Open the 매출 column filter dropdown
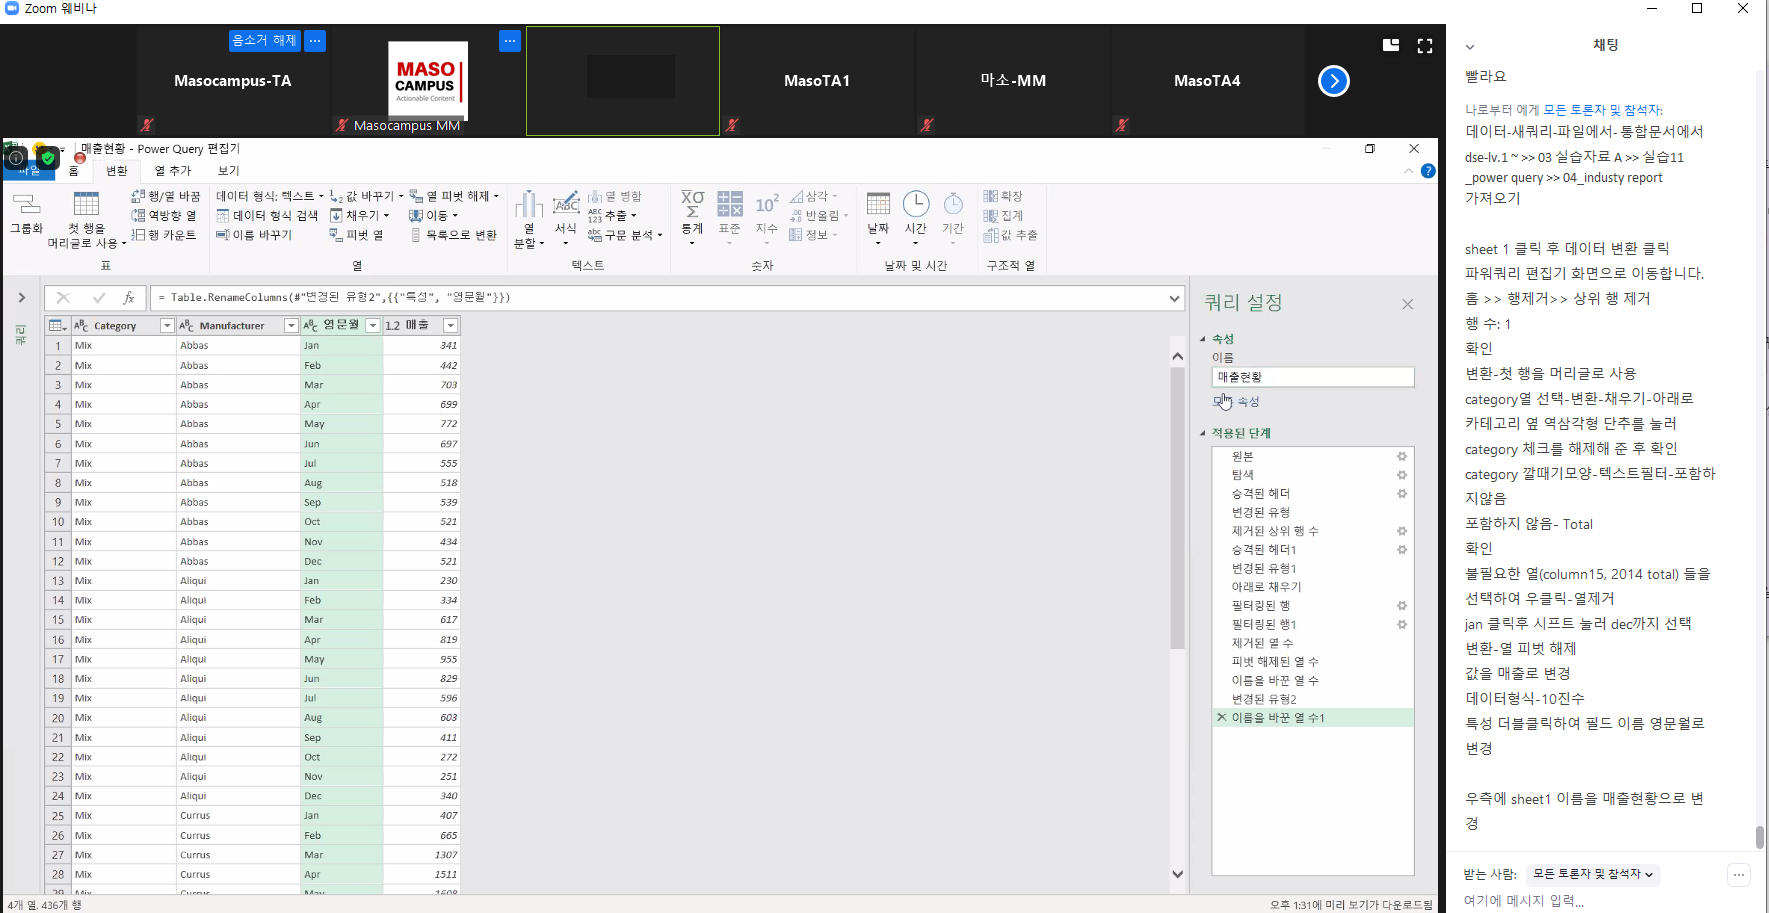This screenshot has width=1769, height=913. (x=450, y=326)
